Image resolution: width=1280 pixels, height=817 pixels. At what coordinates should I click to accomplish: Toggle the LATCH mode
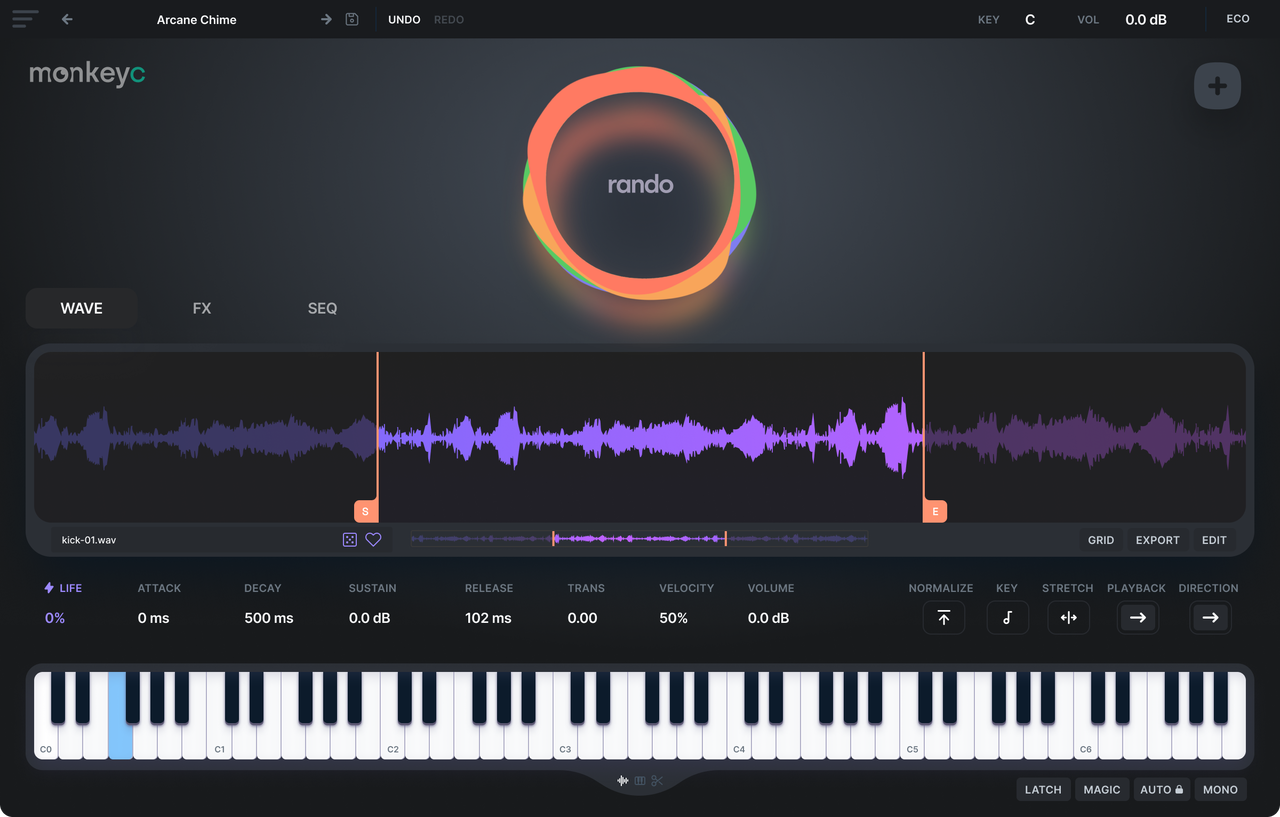coord(1043,790)
